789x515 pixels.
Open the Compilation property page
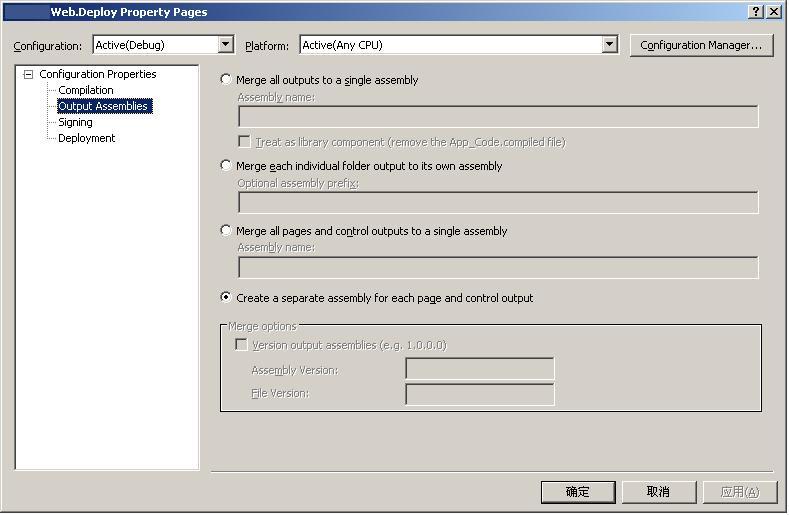(86, 90)
